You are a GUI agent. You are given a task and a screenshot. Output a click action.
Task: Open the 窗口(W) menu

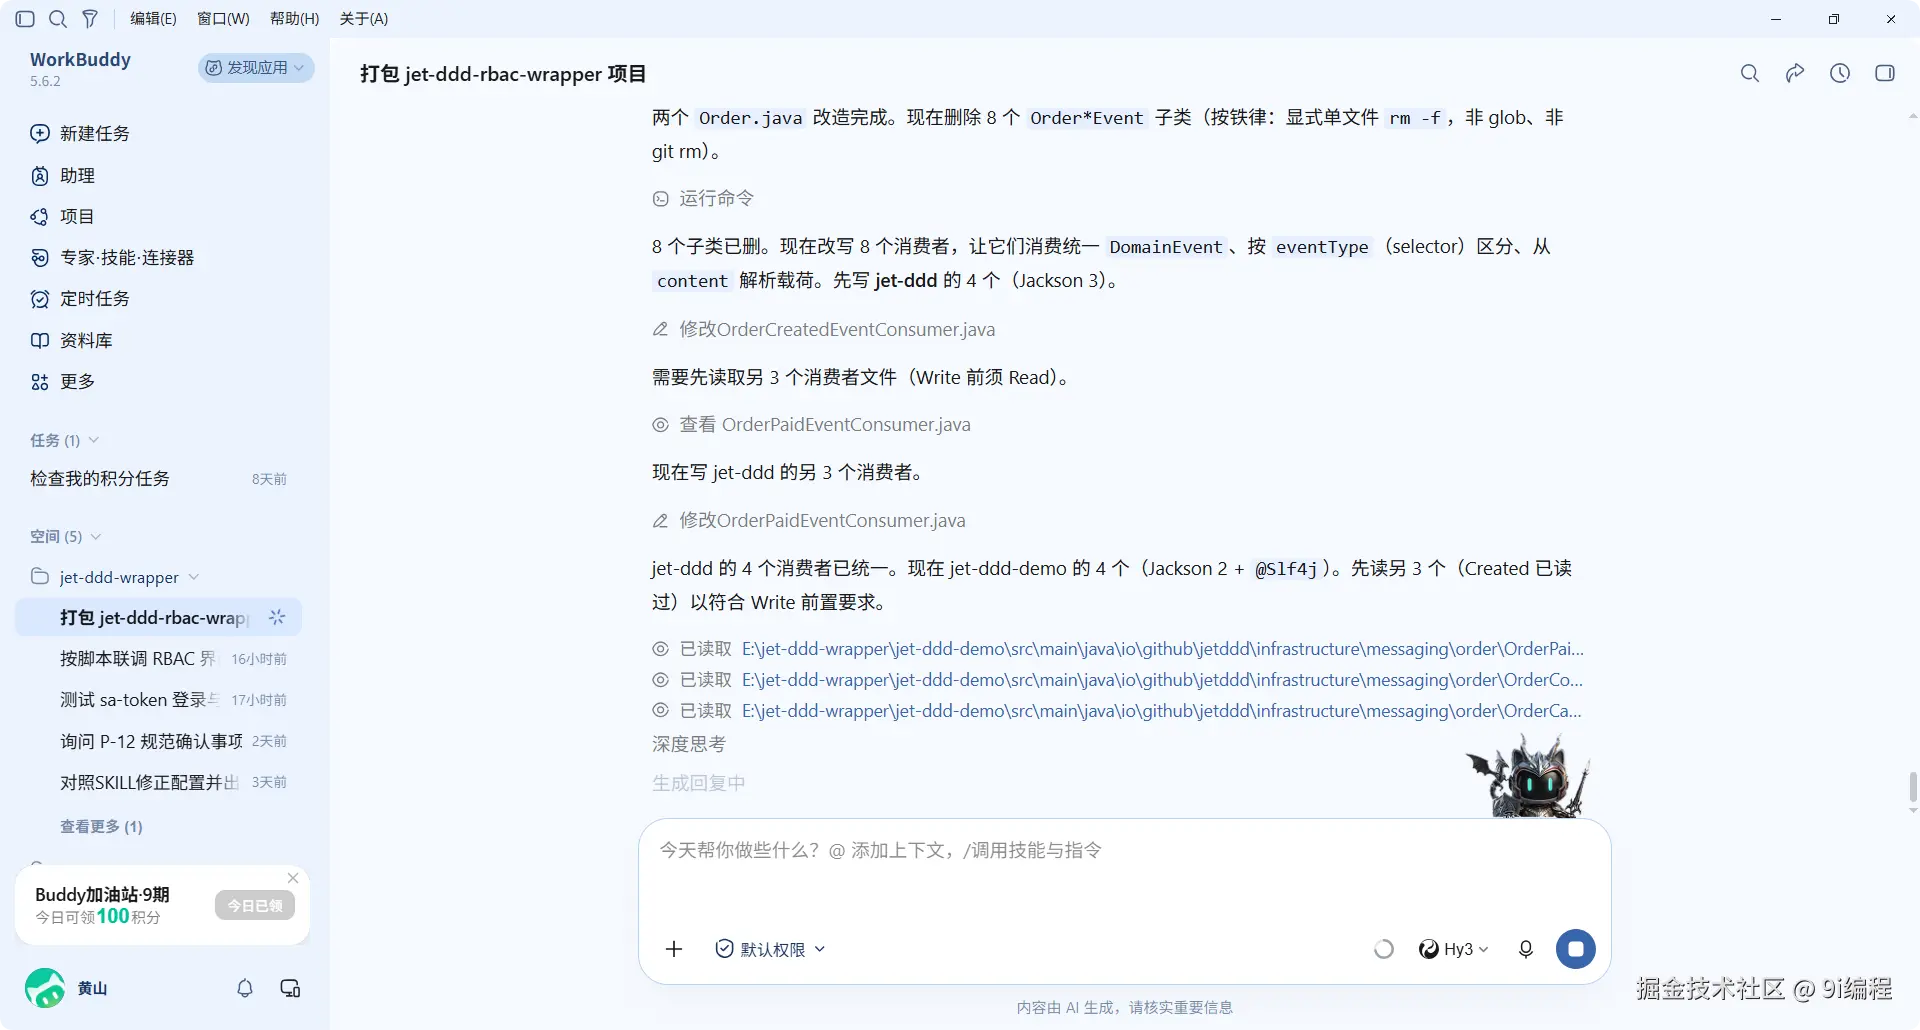coord(223,19)
